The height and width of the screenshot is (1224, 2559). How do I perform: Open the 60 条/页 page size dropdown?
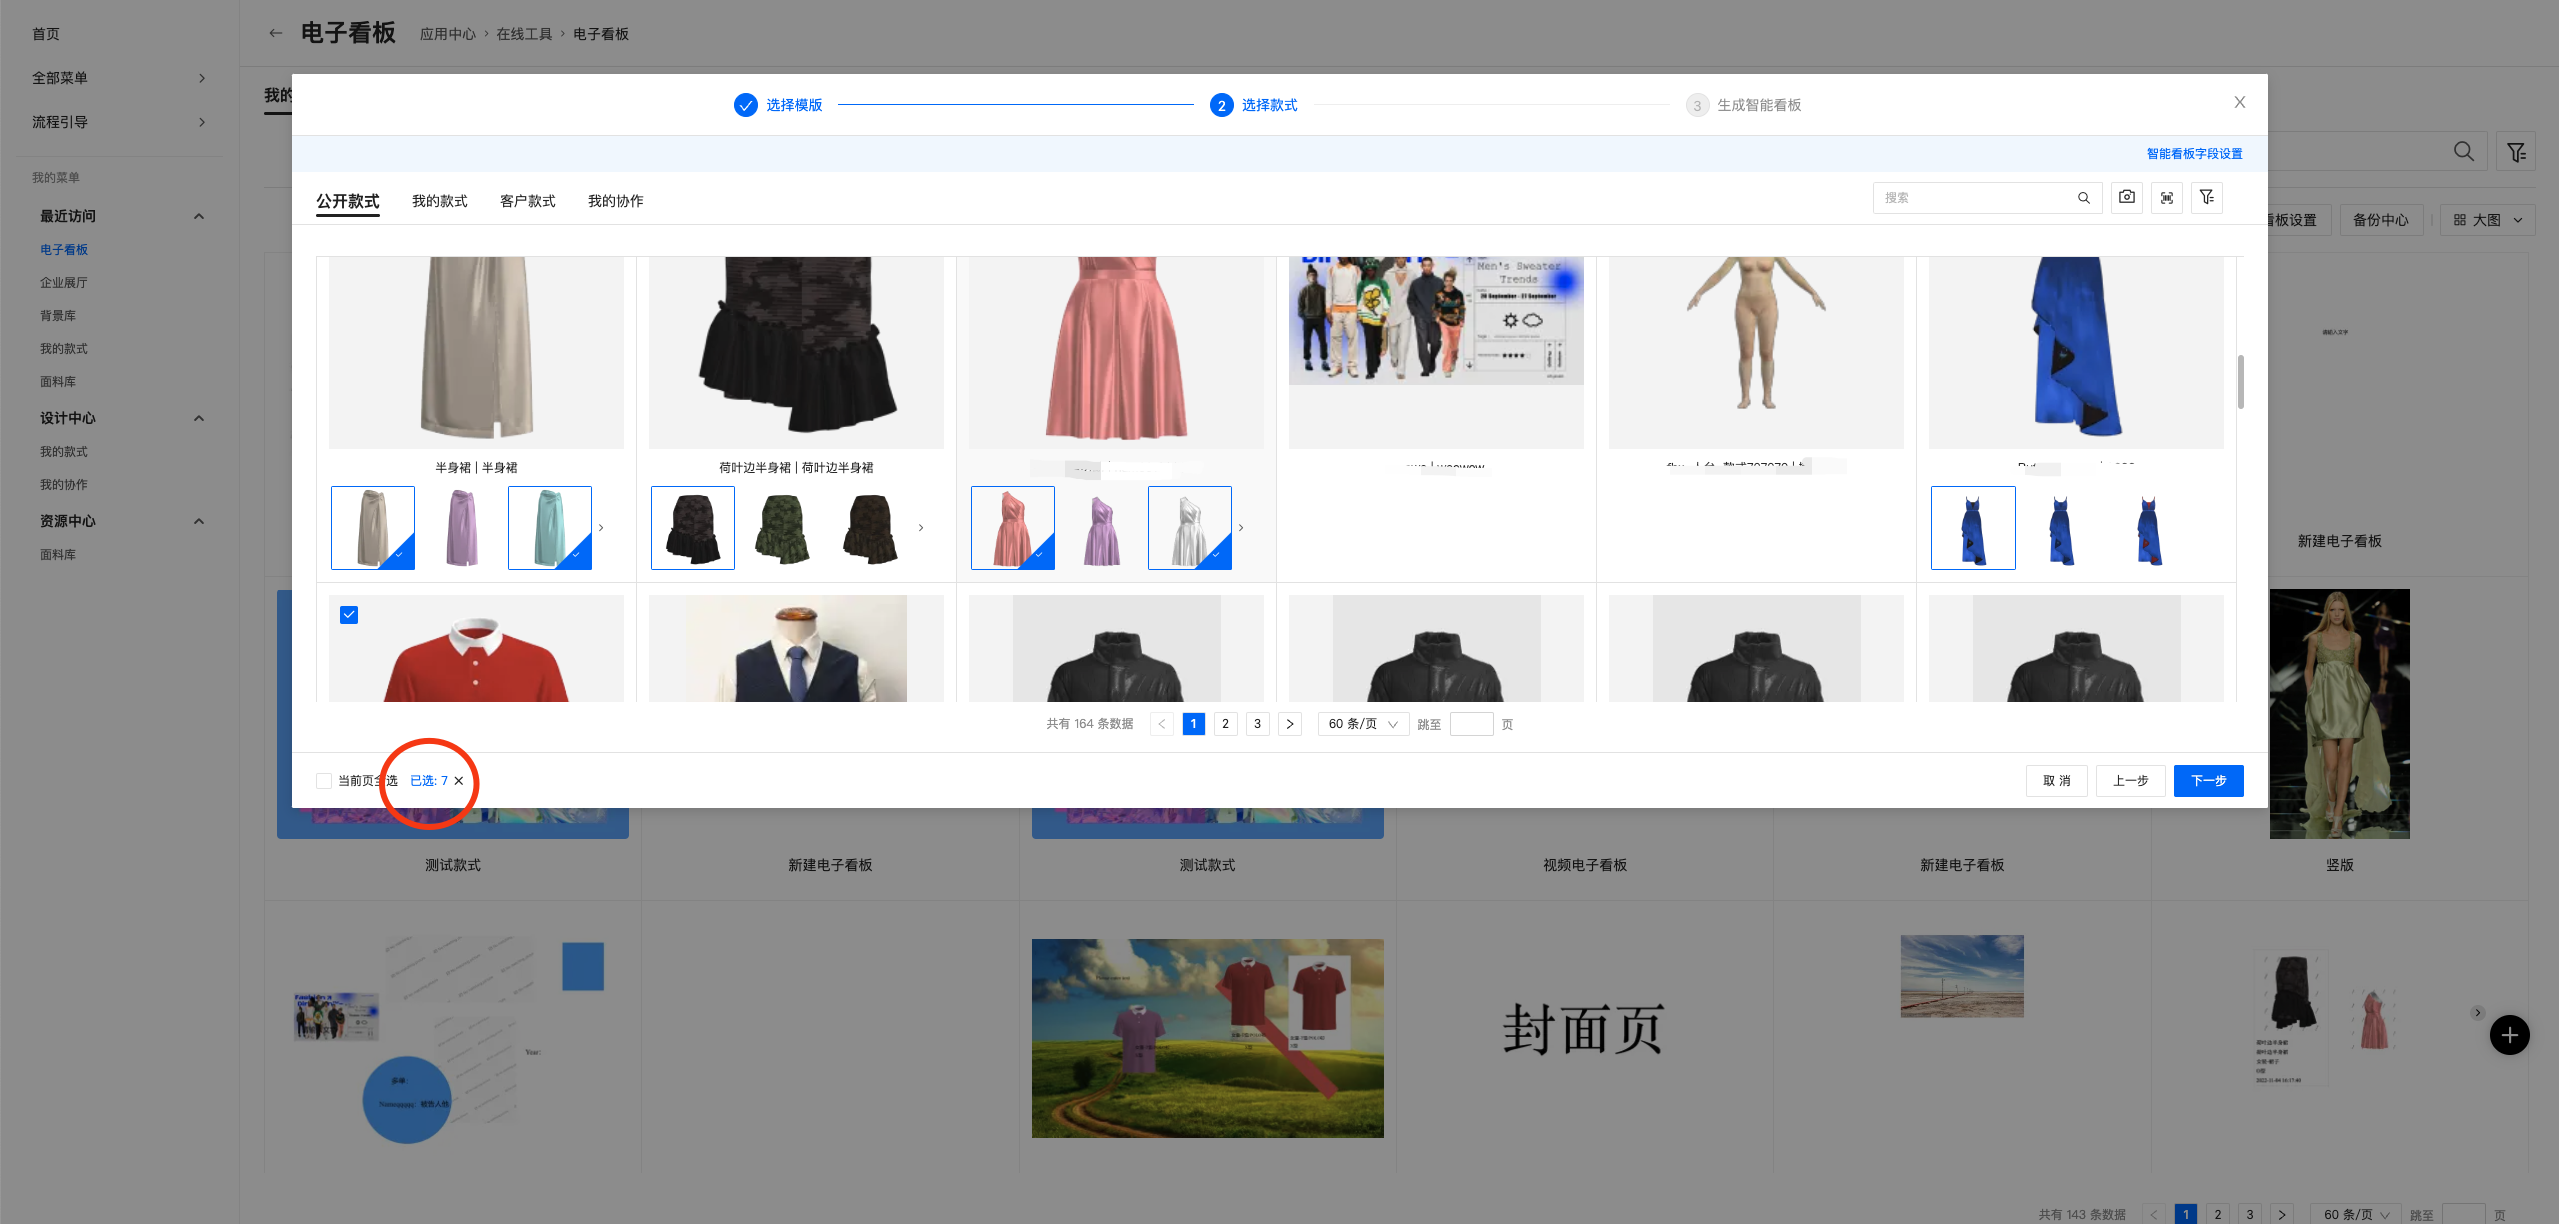coord(1362,724)
